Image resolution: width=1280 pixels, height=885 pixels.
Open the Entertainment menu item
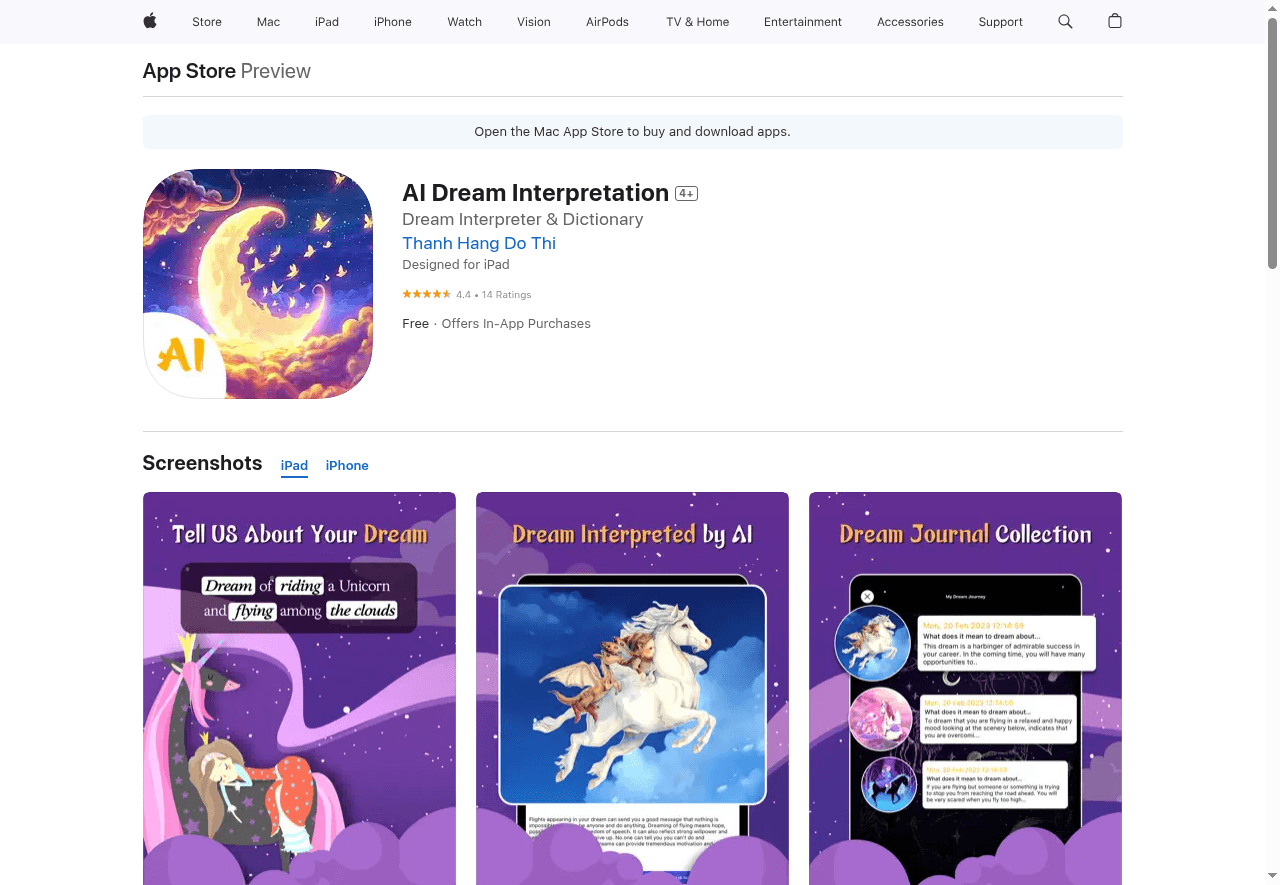coord(803,22)
